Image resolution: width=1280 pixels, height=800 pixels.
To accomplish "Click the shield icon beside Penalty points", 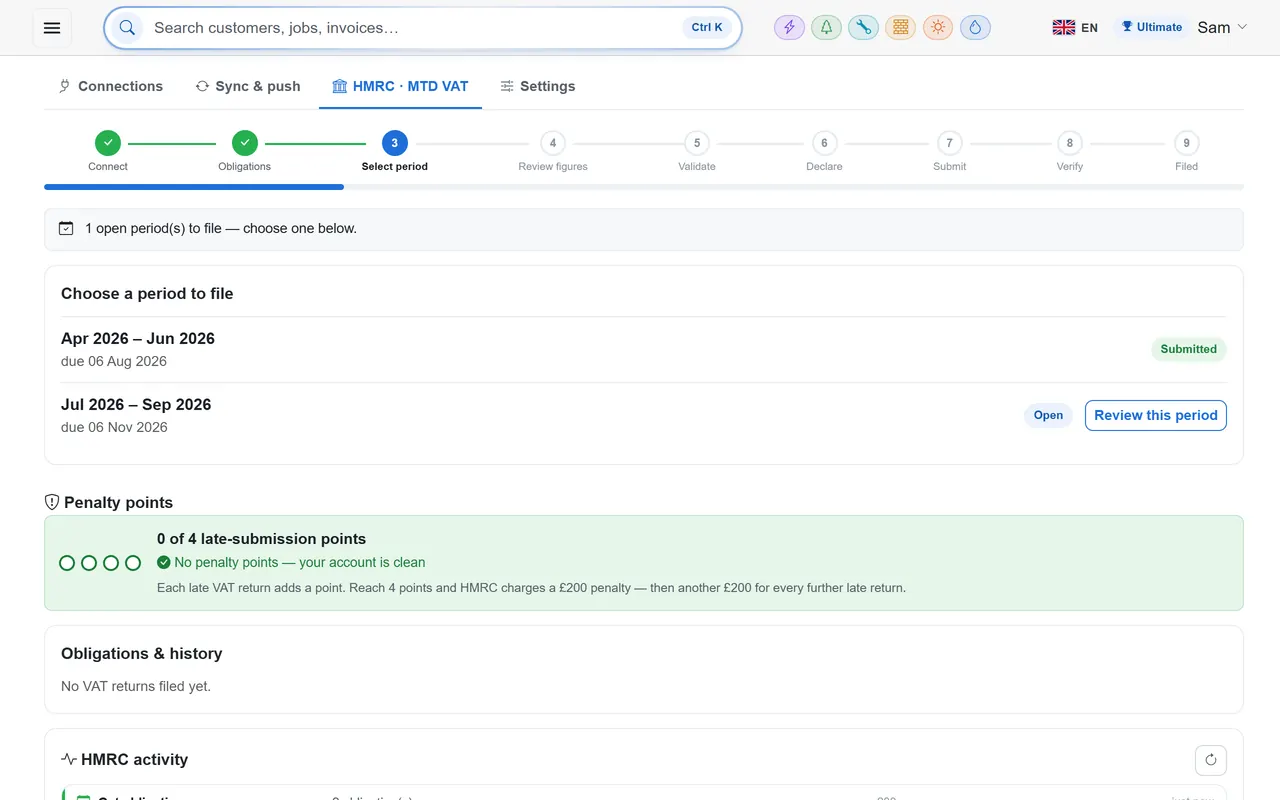I will [x=52, y=502].
